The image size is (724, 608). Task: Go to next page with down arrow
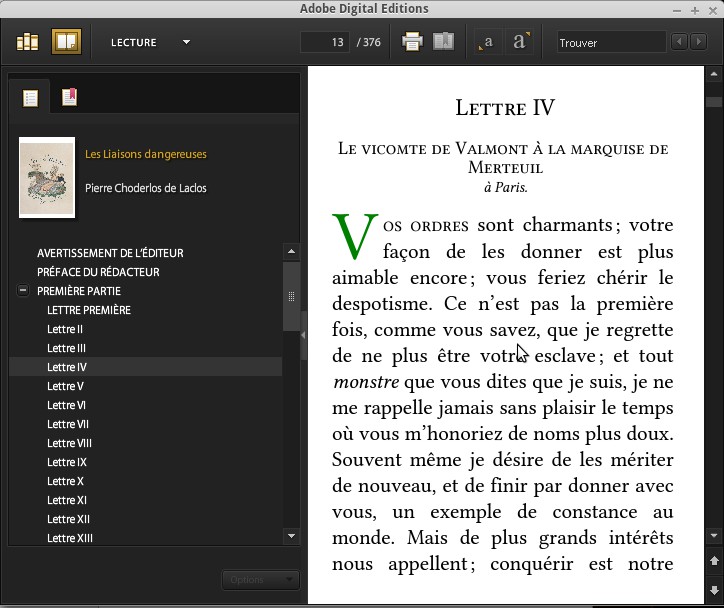(x=714, y=590)
